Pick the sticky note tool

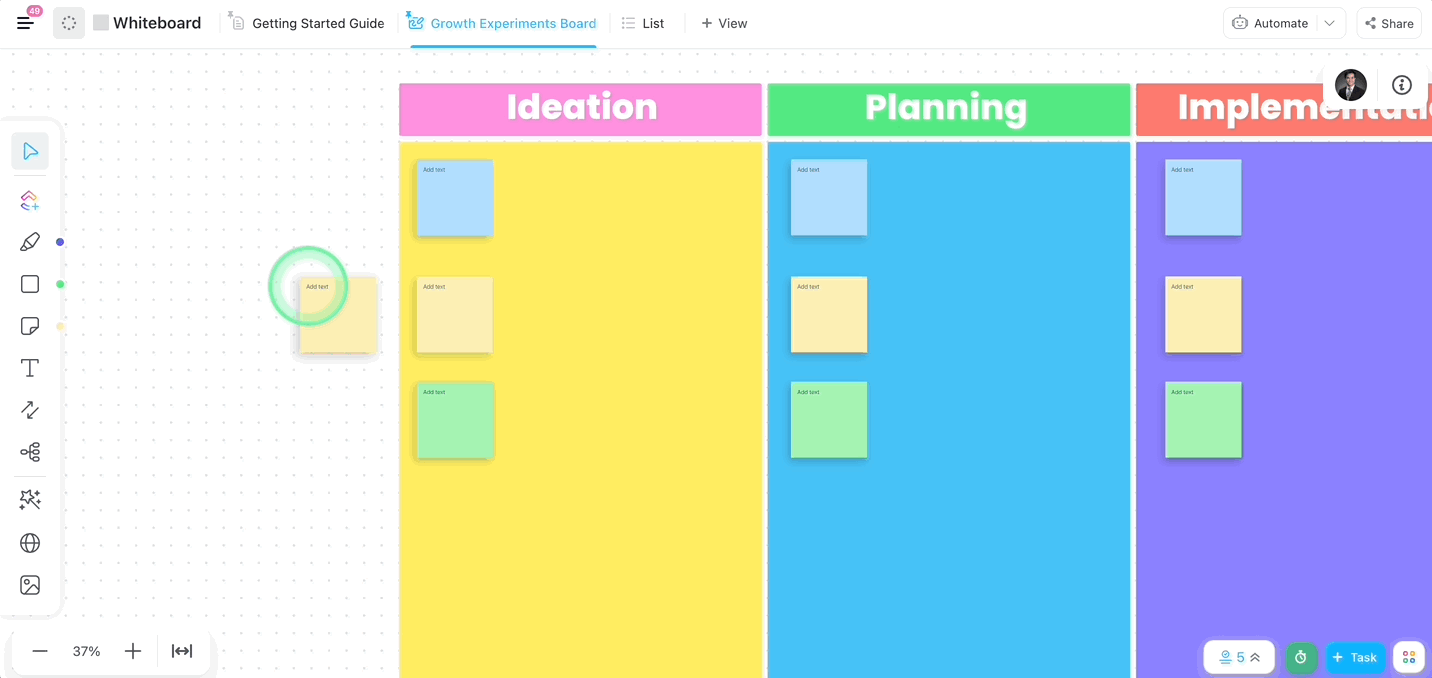(x=30, y=326)
